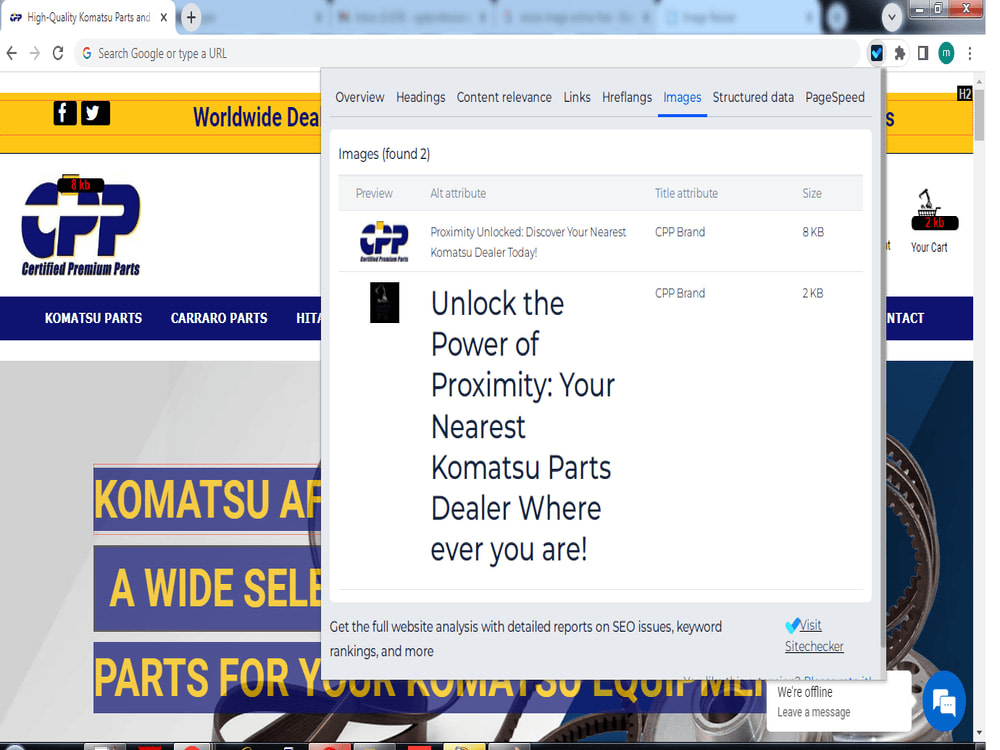This screenshot has width=1000, height=750.
Task: Open the live chat bubble
Action: (944, 701)
